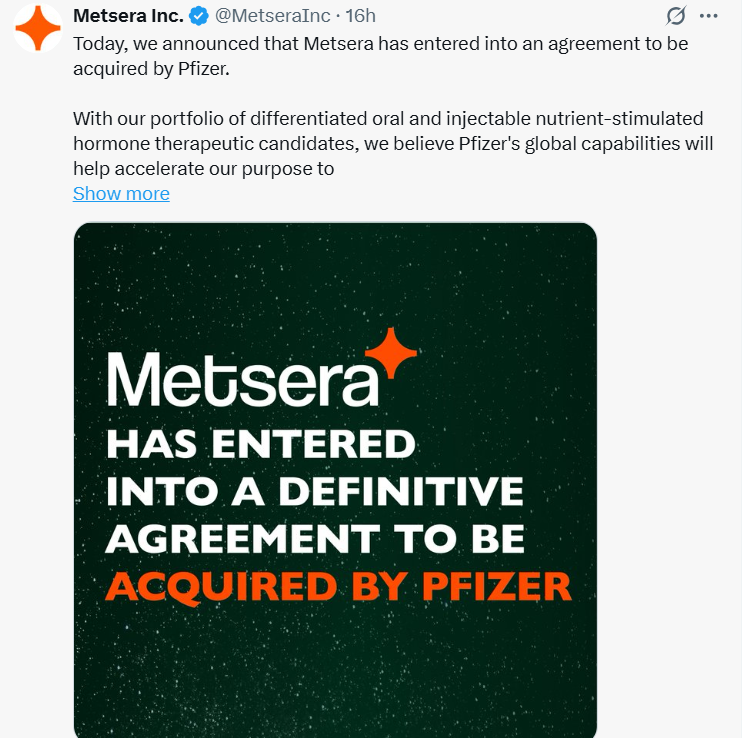Open the Metsera Inc. display name link

(x=127, y=17)
